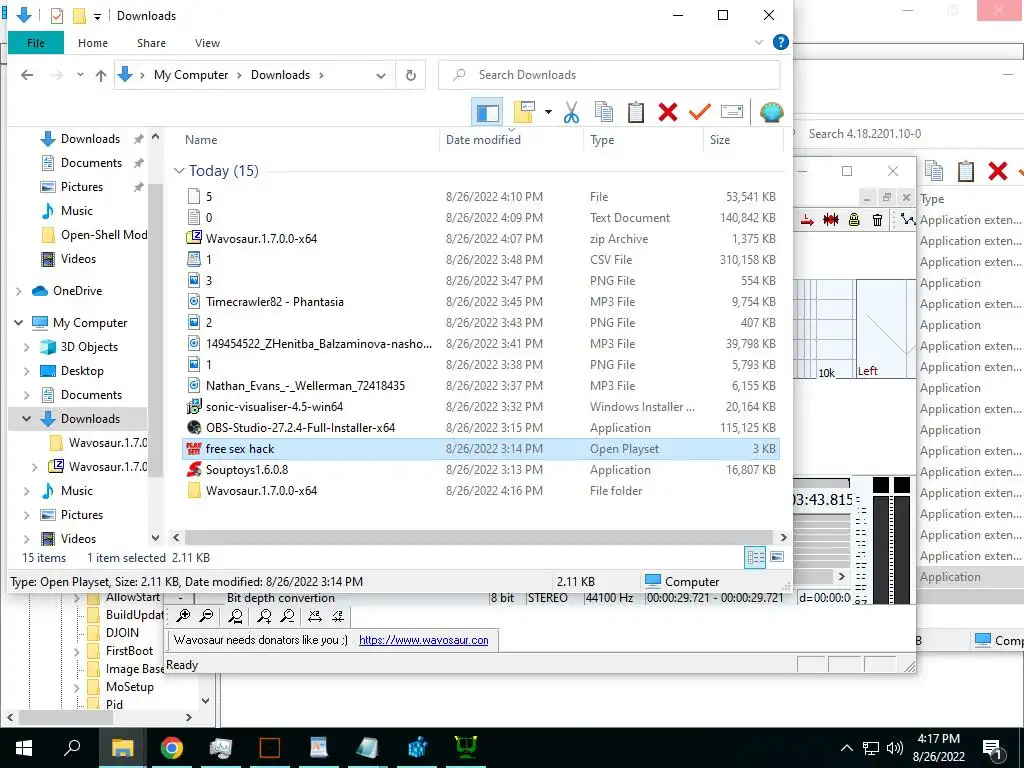Image resolution: width=1024 pixels, height=768 pixels.
Task: Click the Copy icon in background Explorer window
Action: coord(934,171)
